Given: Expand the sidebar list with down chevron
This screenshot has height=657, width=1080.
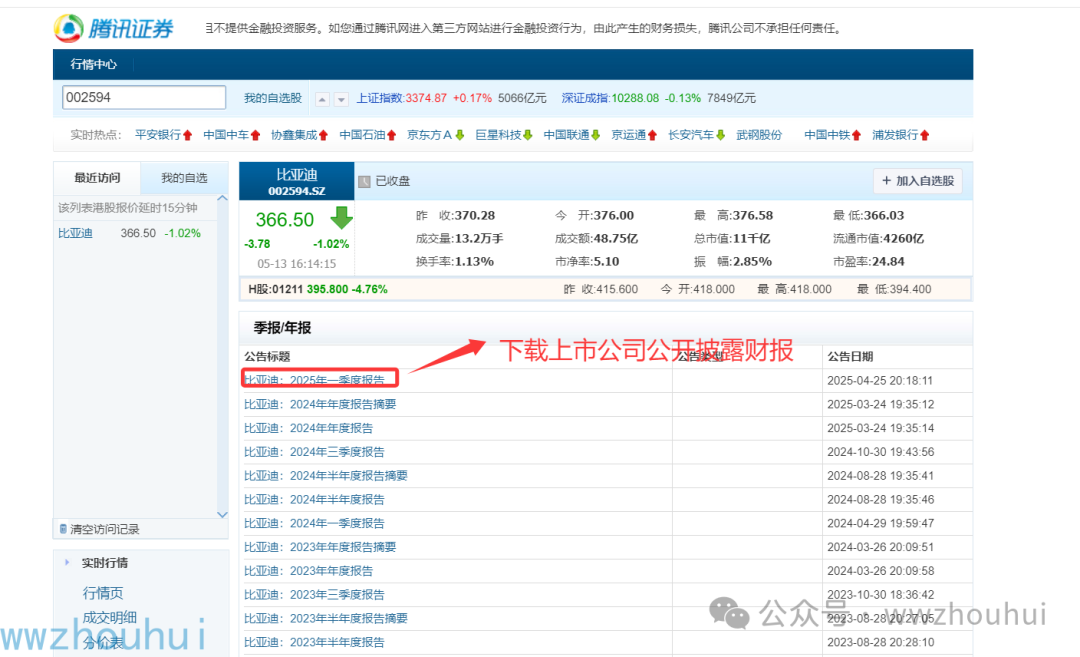Looking at the screenshot, I should [222, 514].
